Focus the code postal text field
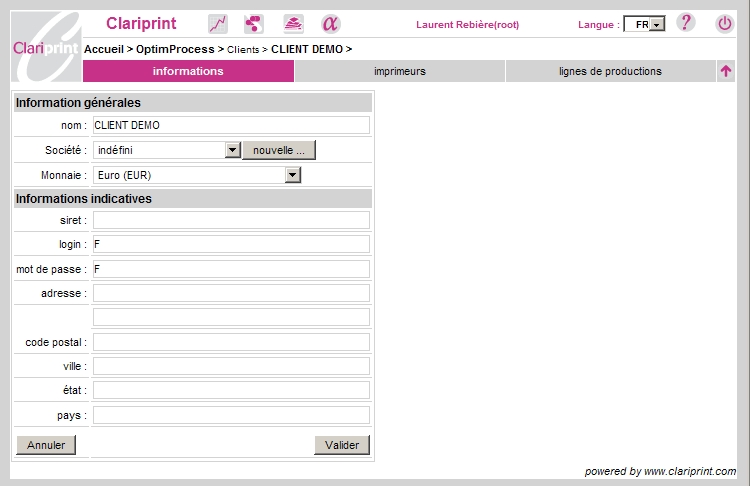 [x=231, y=342]
